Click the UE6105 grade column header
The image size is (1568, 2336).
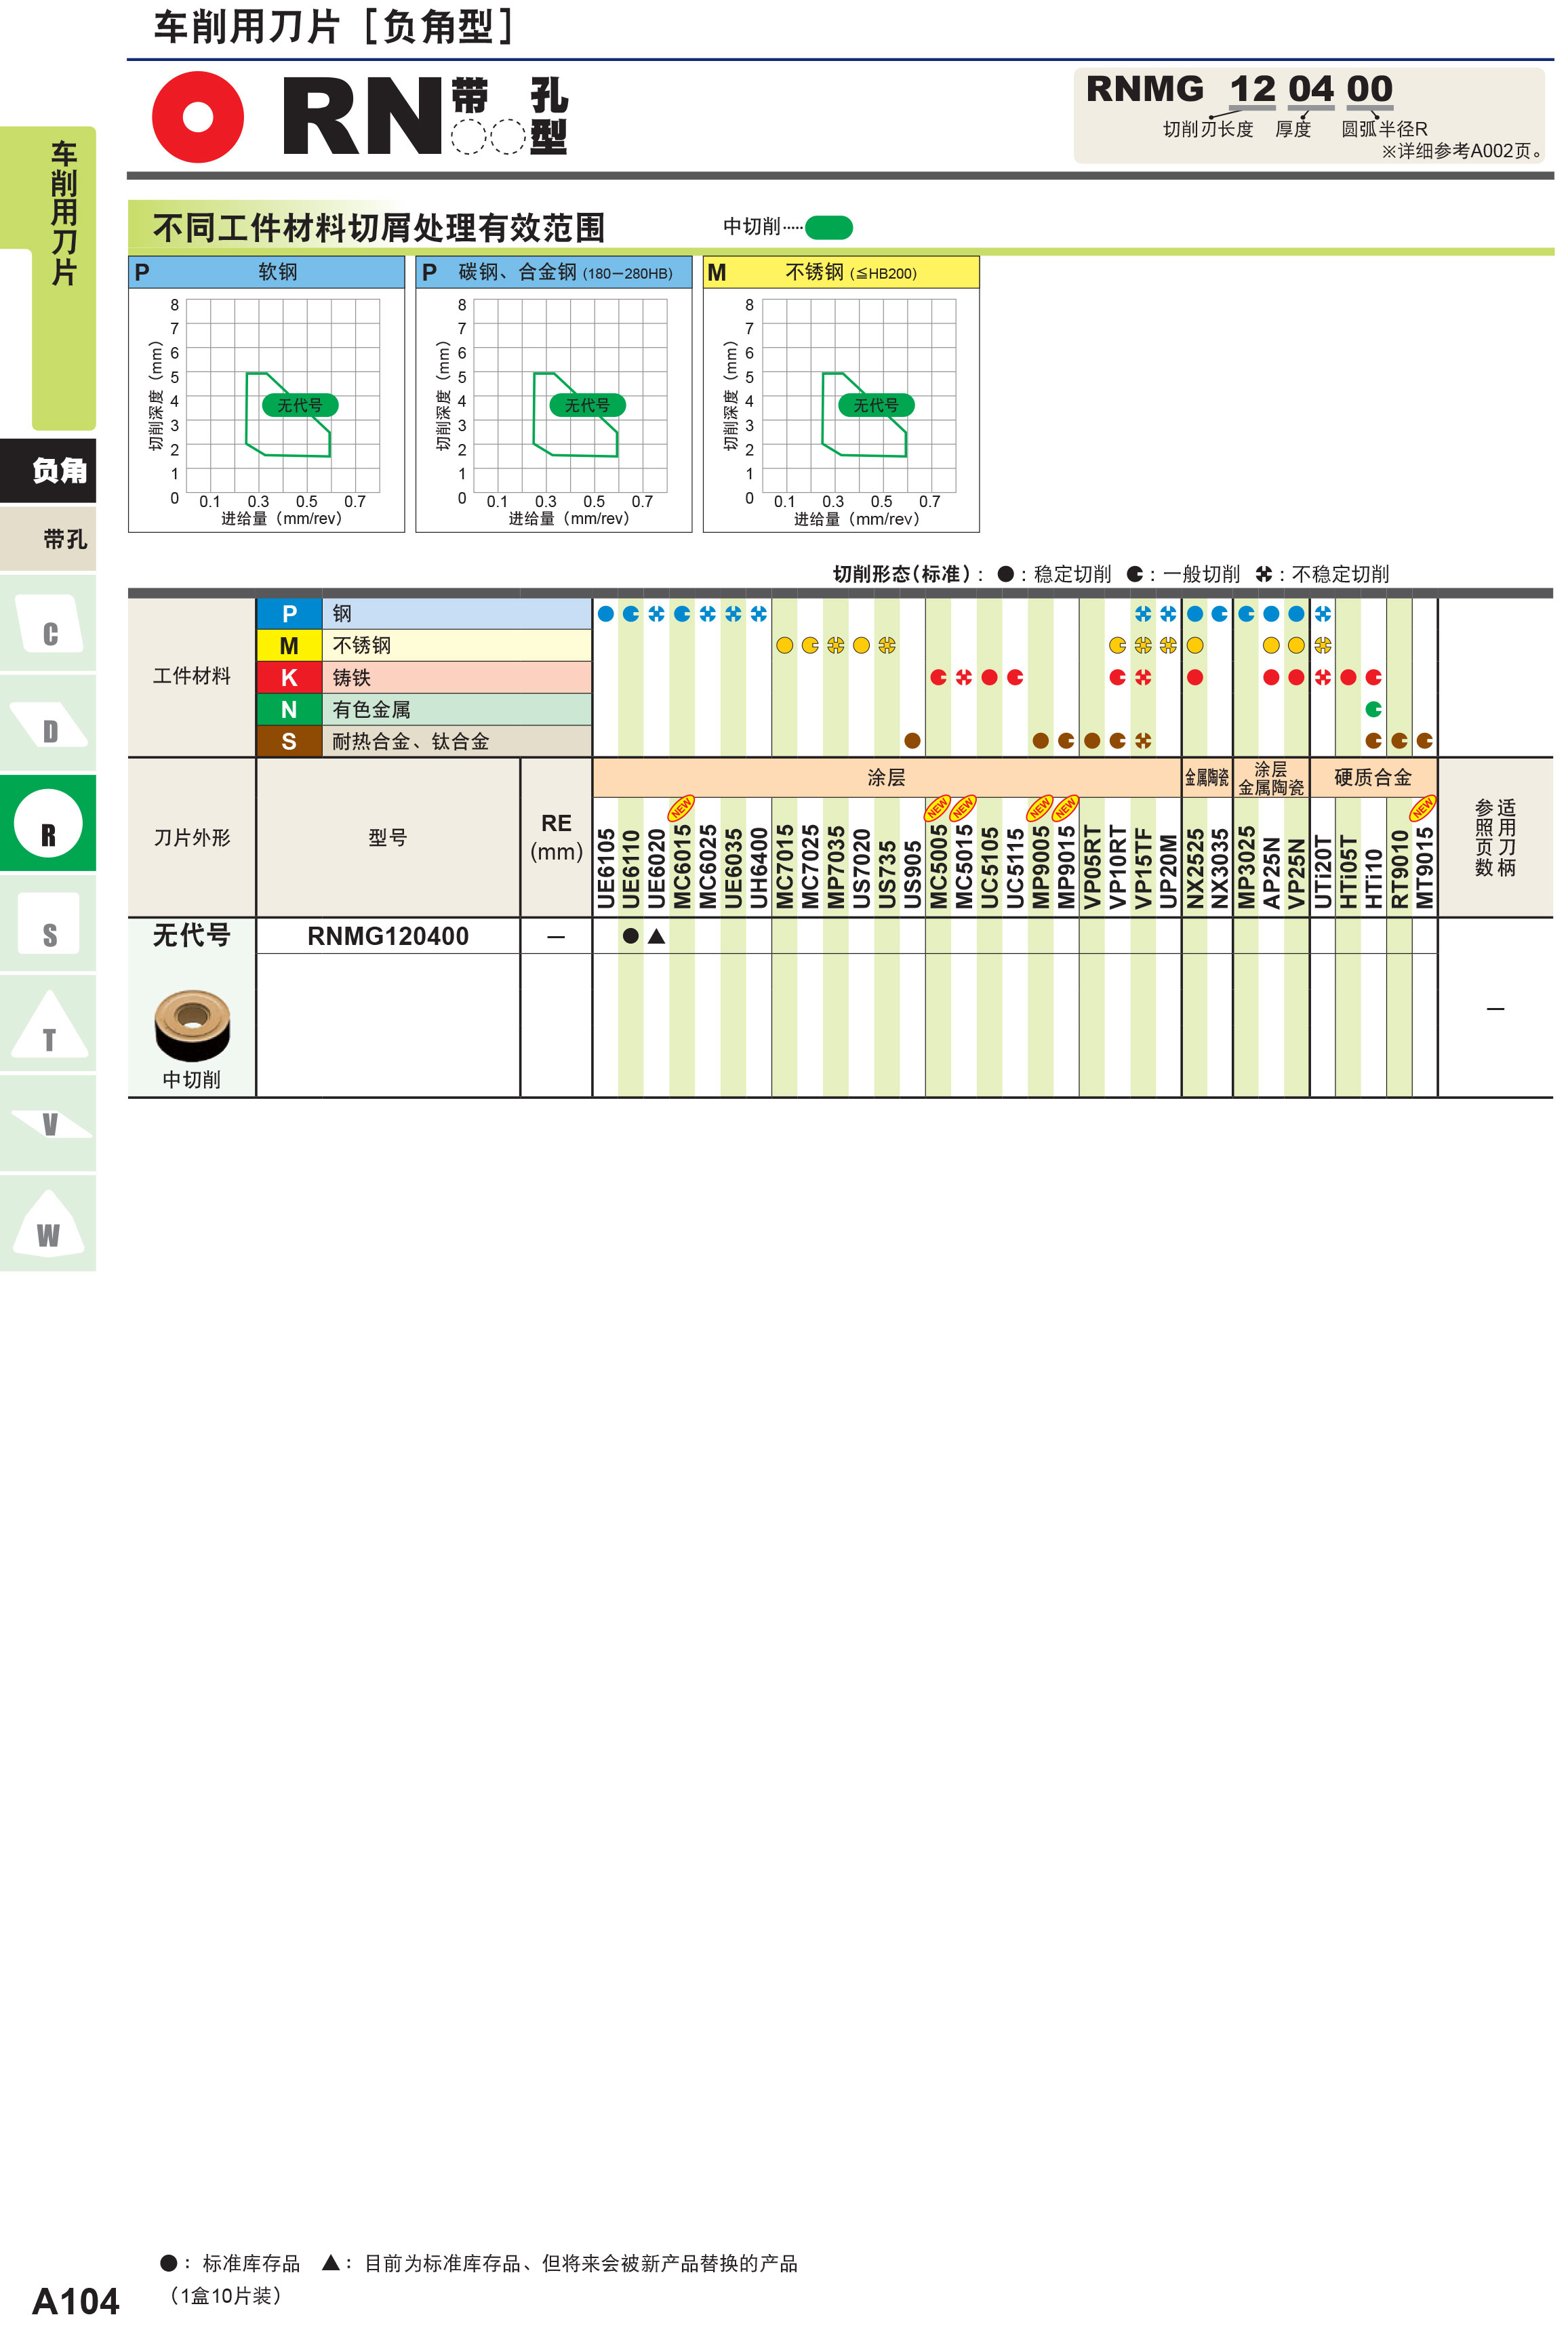point(605,868)
